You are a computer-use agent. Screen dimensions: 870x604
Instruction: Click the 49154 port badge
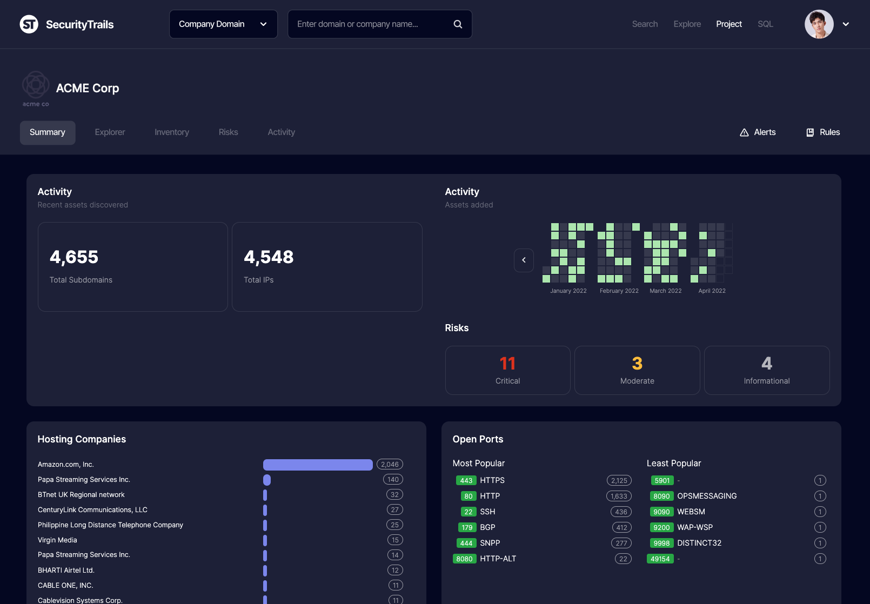(x=660, y=559)
